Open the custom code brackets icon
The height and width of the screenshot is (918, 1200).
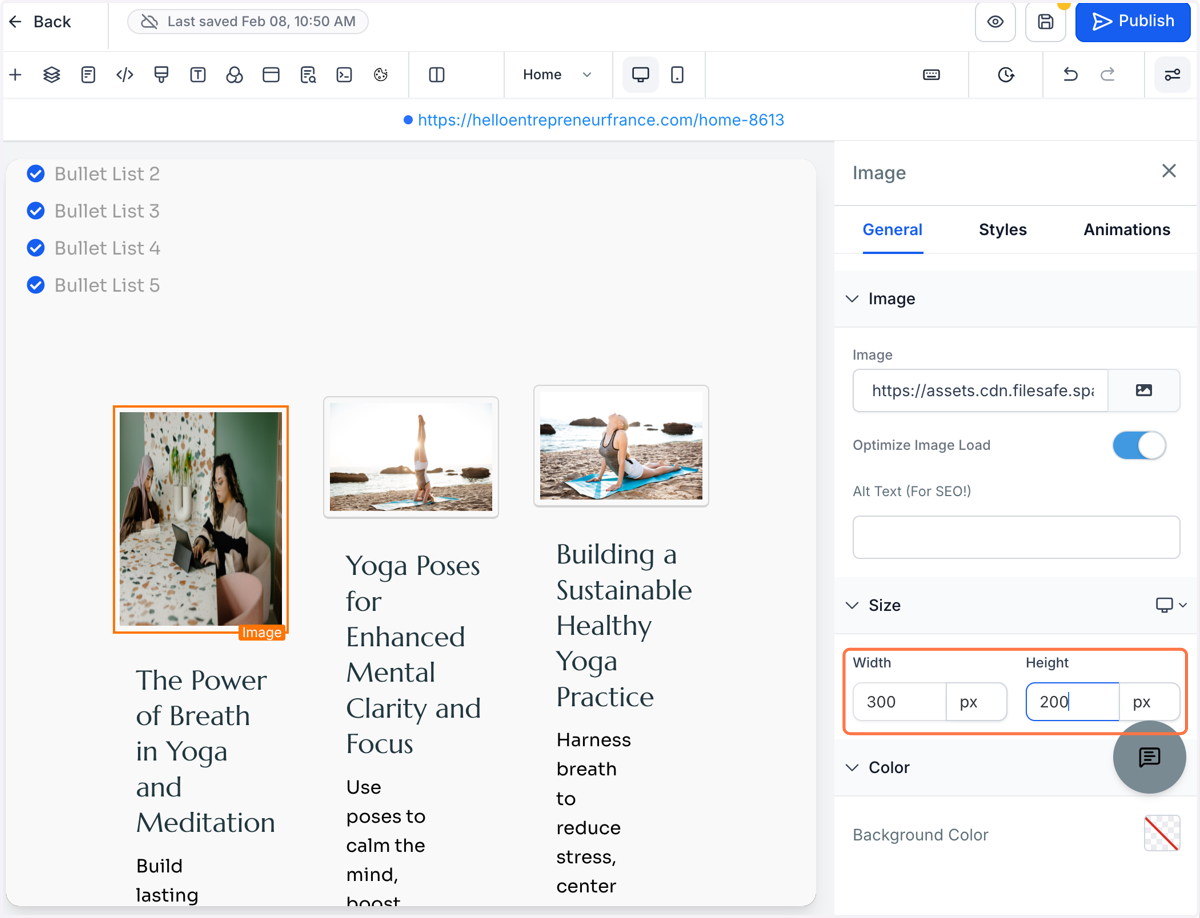[125, 75]
